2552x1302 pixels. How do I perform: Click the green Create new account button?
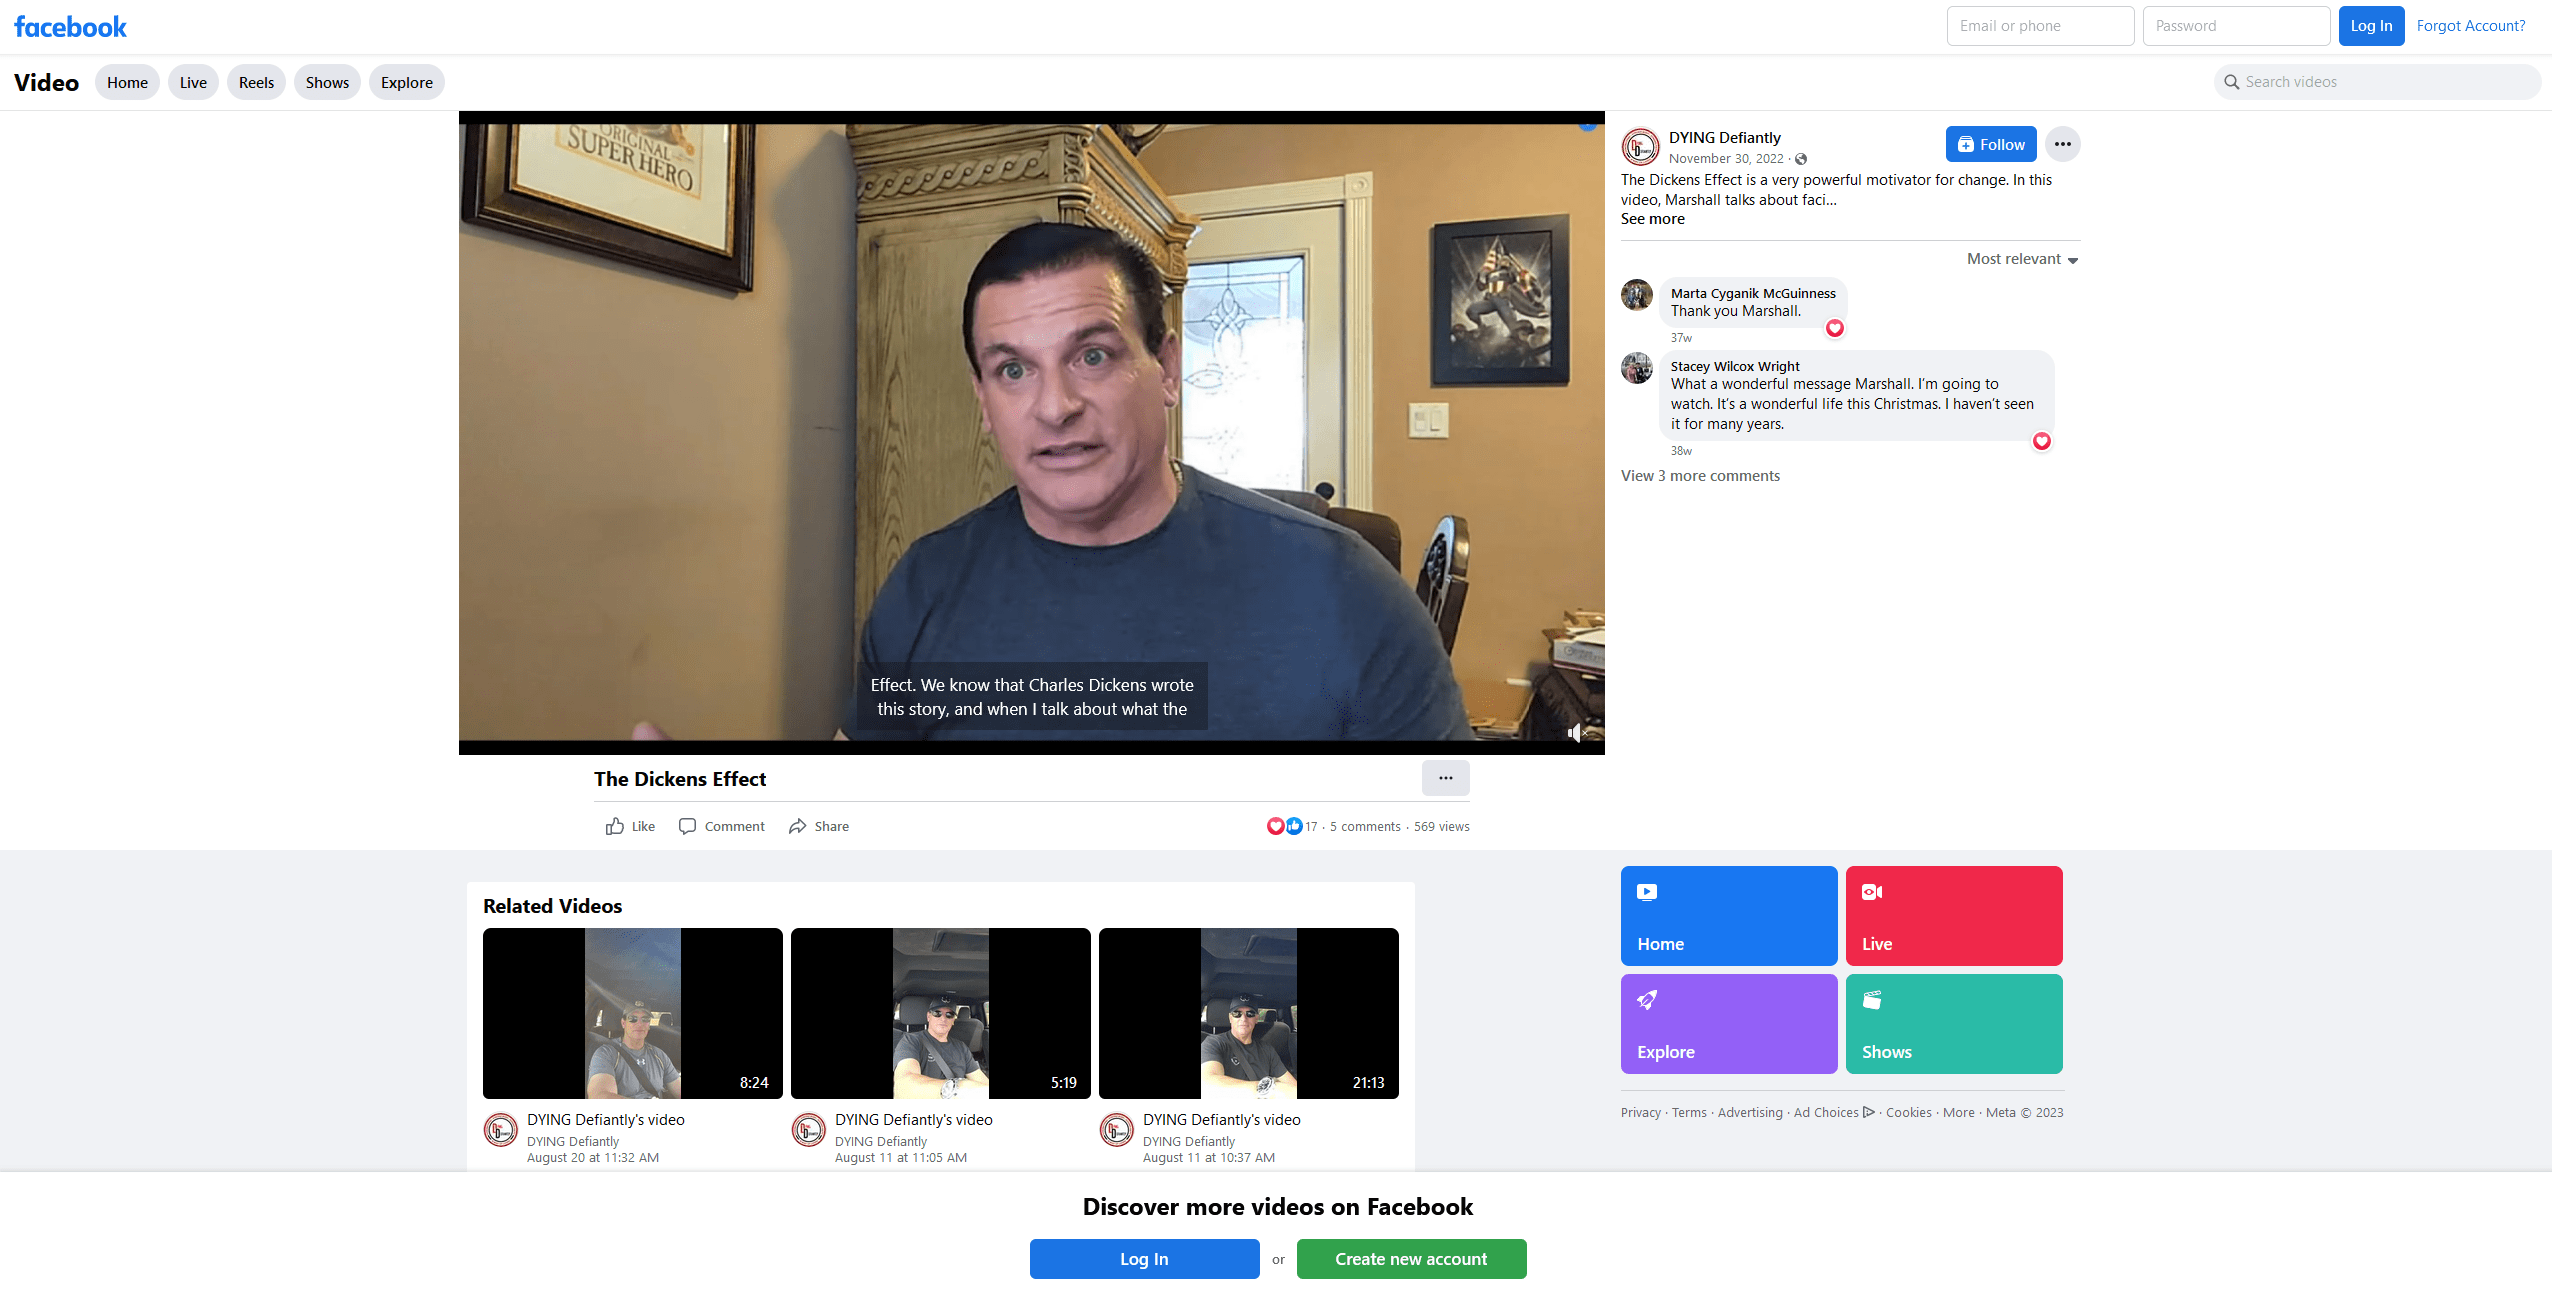pos(1411,1259)
